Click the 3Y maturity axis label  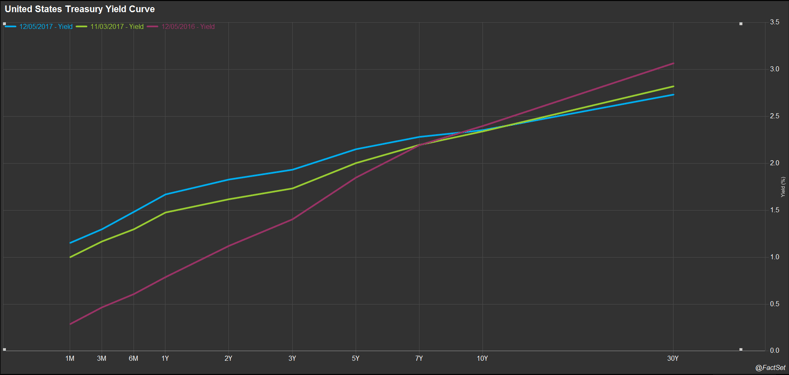[292, 358]
